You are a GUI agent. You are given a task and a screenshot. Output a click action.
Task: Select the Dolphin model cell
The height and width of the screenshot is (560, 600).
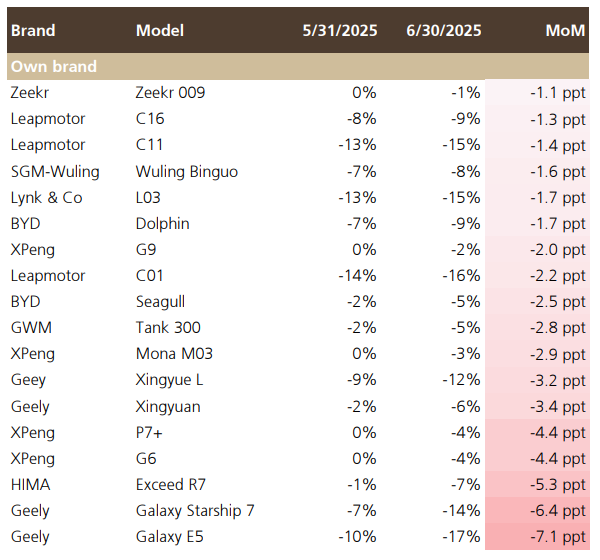pos(162,223)
